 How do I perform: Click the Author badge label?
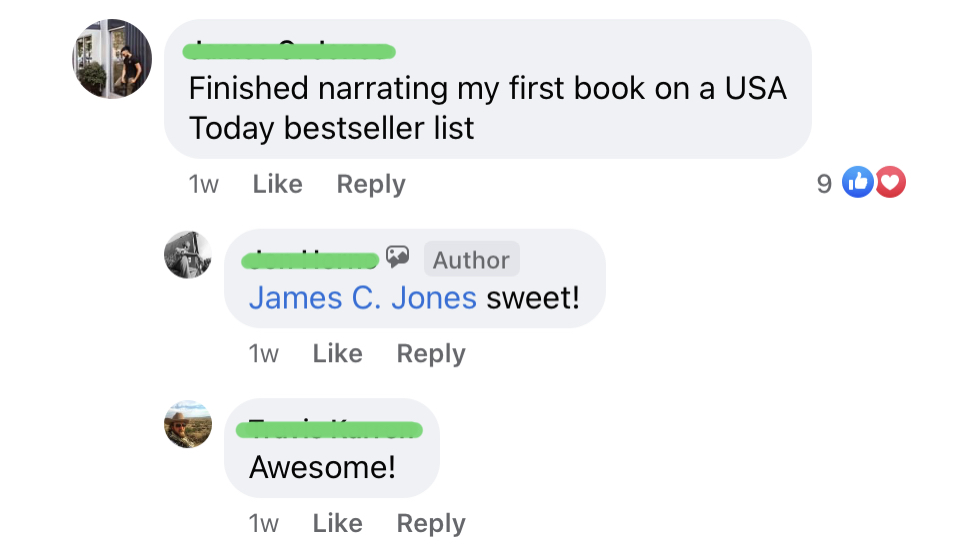(x=471, y=260)
